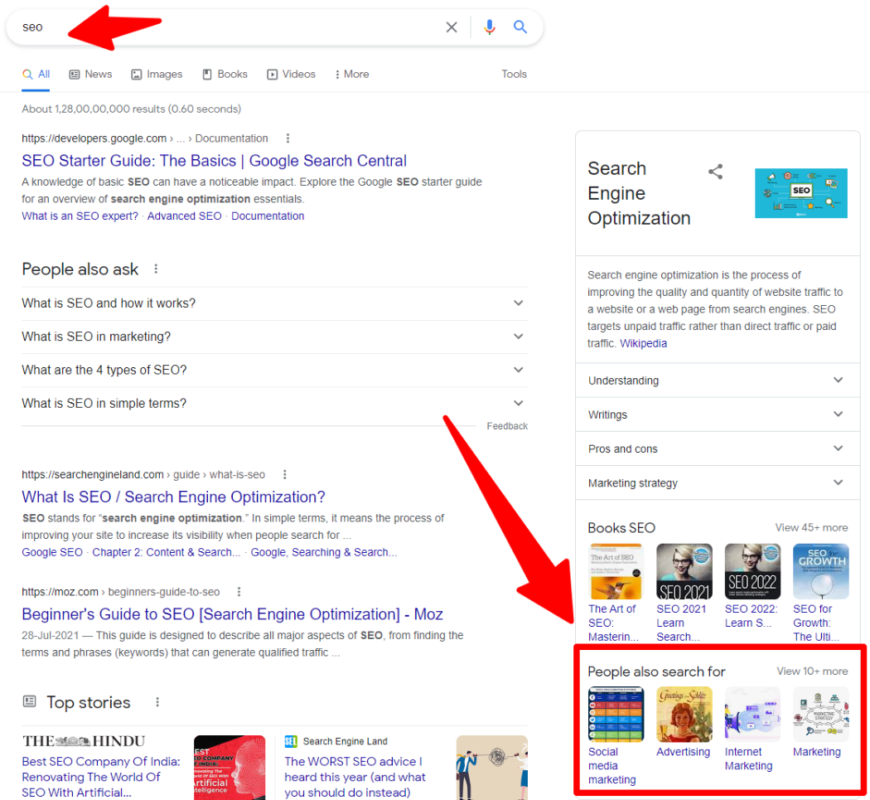Open 'The WORST SEO advice' Search Engine Land story

pos(355,777)
